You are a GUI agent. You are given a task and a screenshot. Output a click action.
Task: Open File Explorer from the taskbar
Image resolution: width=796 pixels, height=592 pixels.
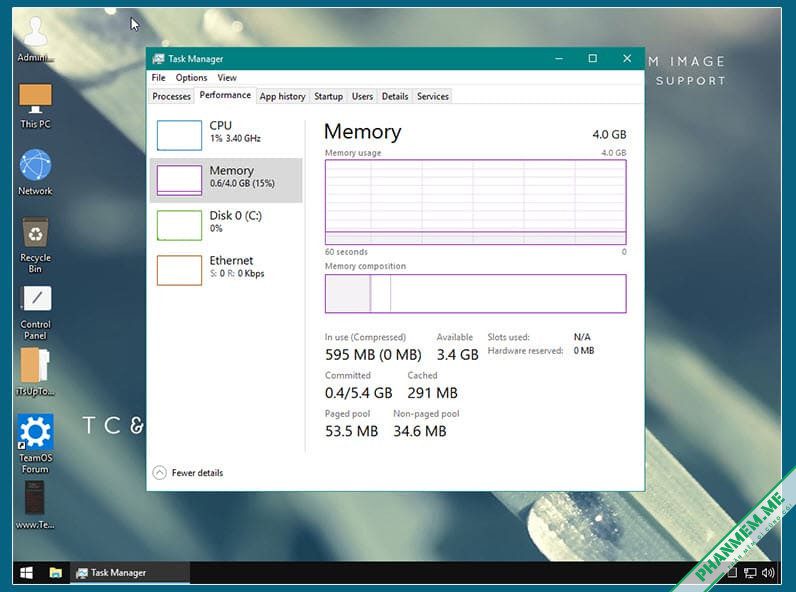55,573
